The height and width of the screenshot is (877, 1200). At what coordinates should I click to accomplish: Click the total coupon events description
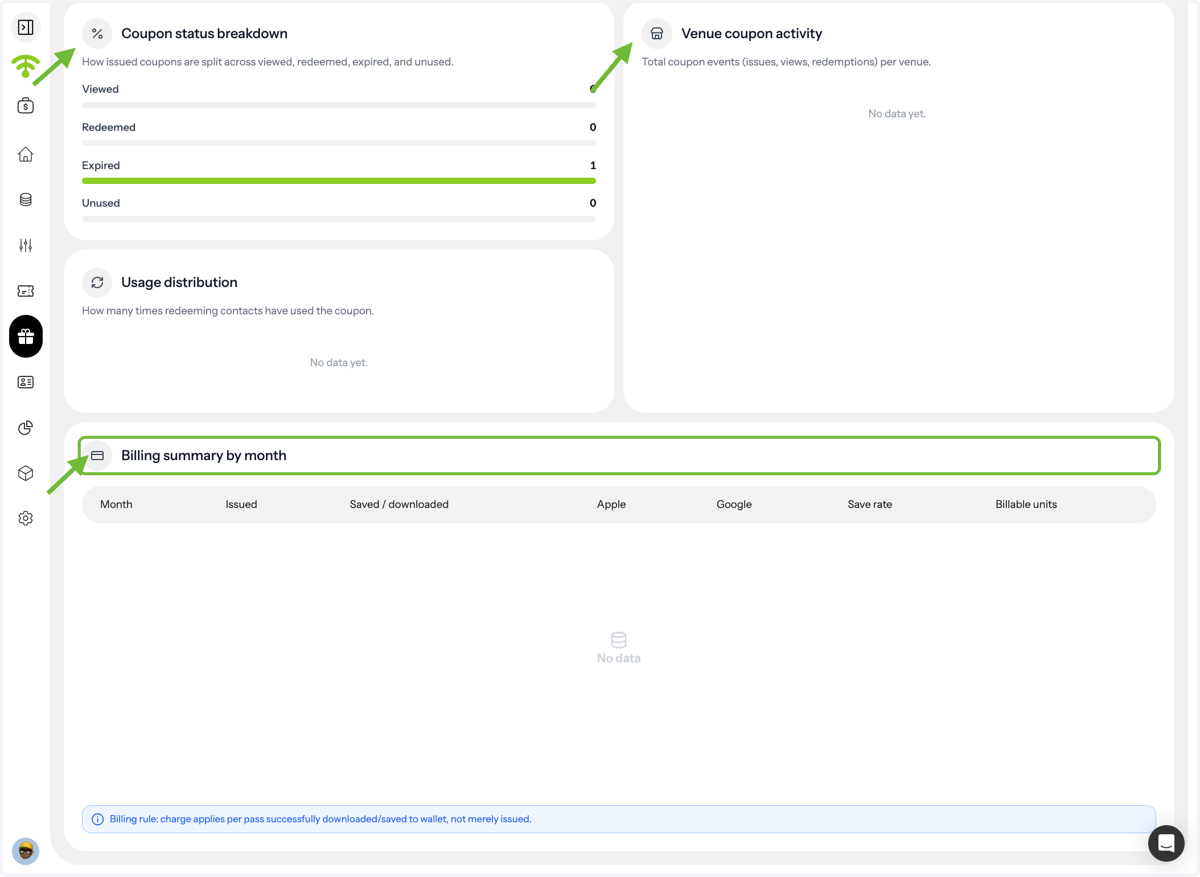click(786, 62)
